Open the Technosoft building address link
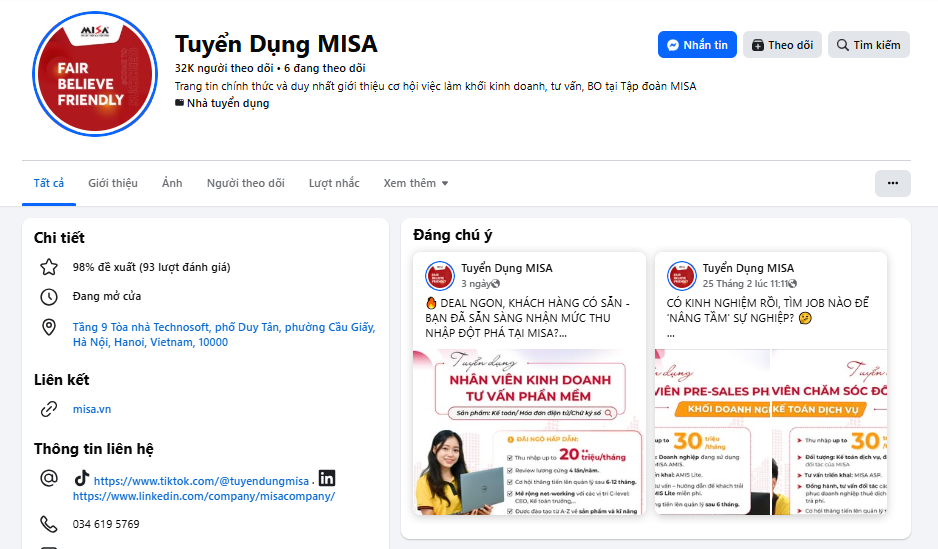Viewport: 938px width, 549px height. 224,334
